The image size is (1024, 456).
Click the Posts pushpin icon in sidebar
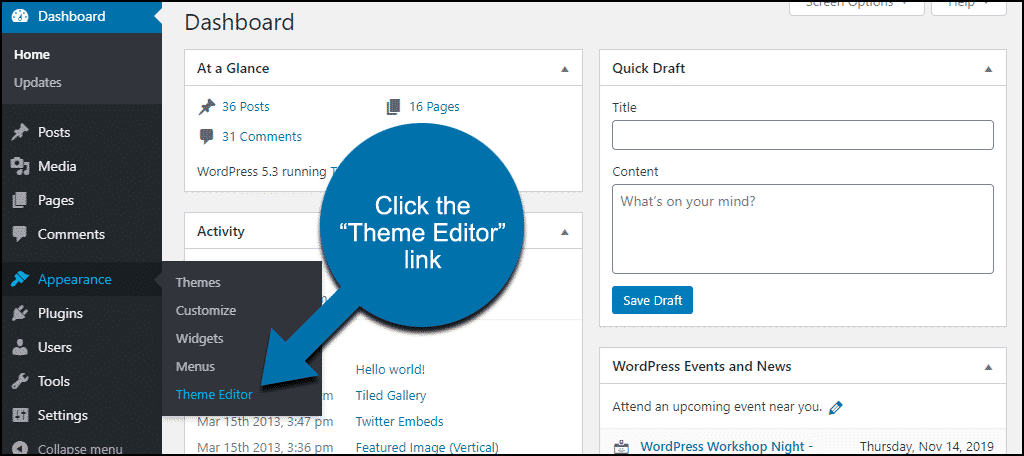(20, 132)
